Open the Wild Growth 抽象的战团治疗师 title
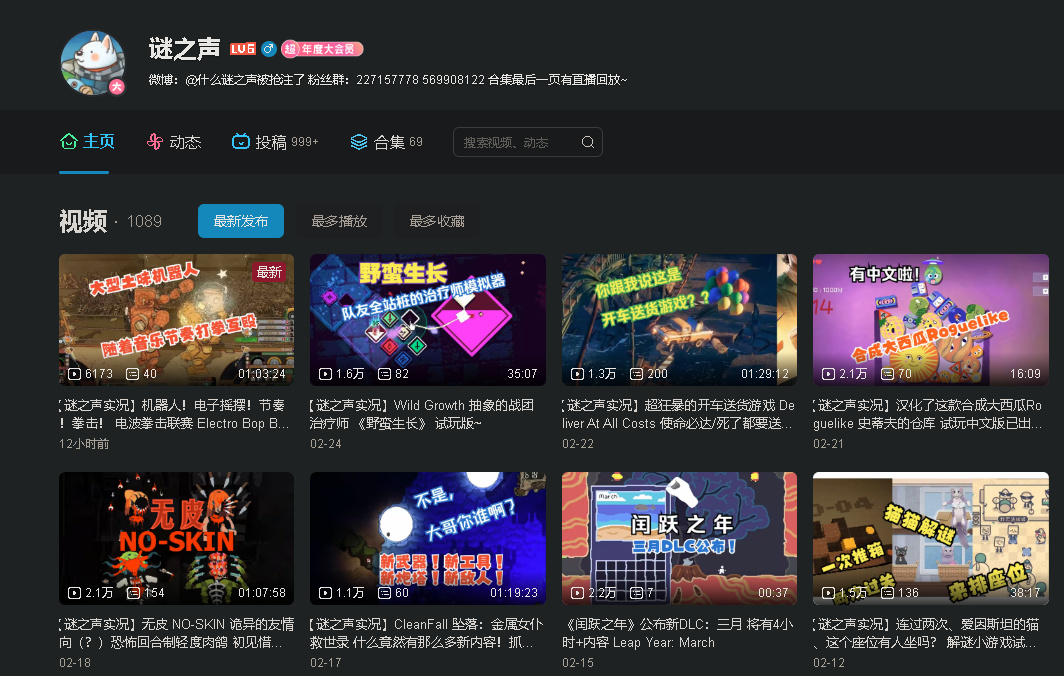Screen dimensions: 1064x676 422,414
